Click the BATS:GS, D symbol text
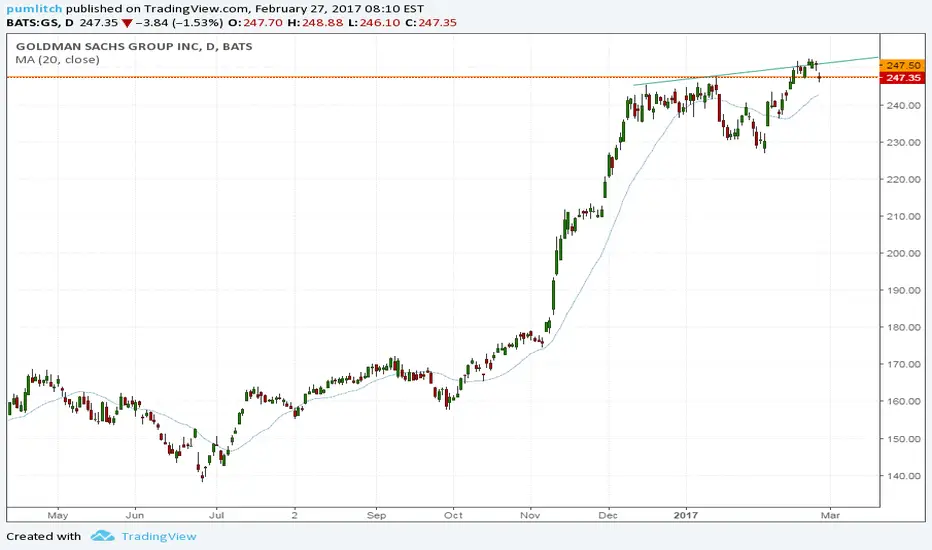This screenshot has width=932, height=550. coord(40,23)
